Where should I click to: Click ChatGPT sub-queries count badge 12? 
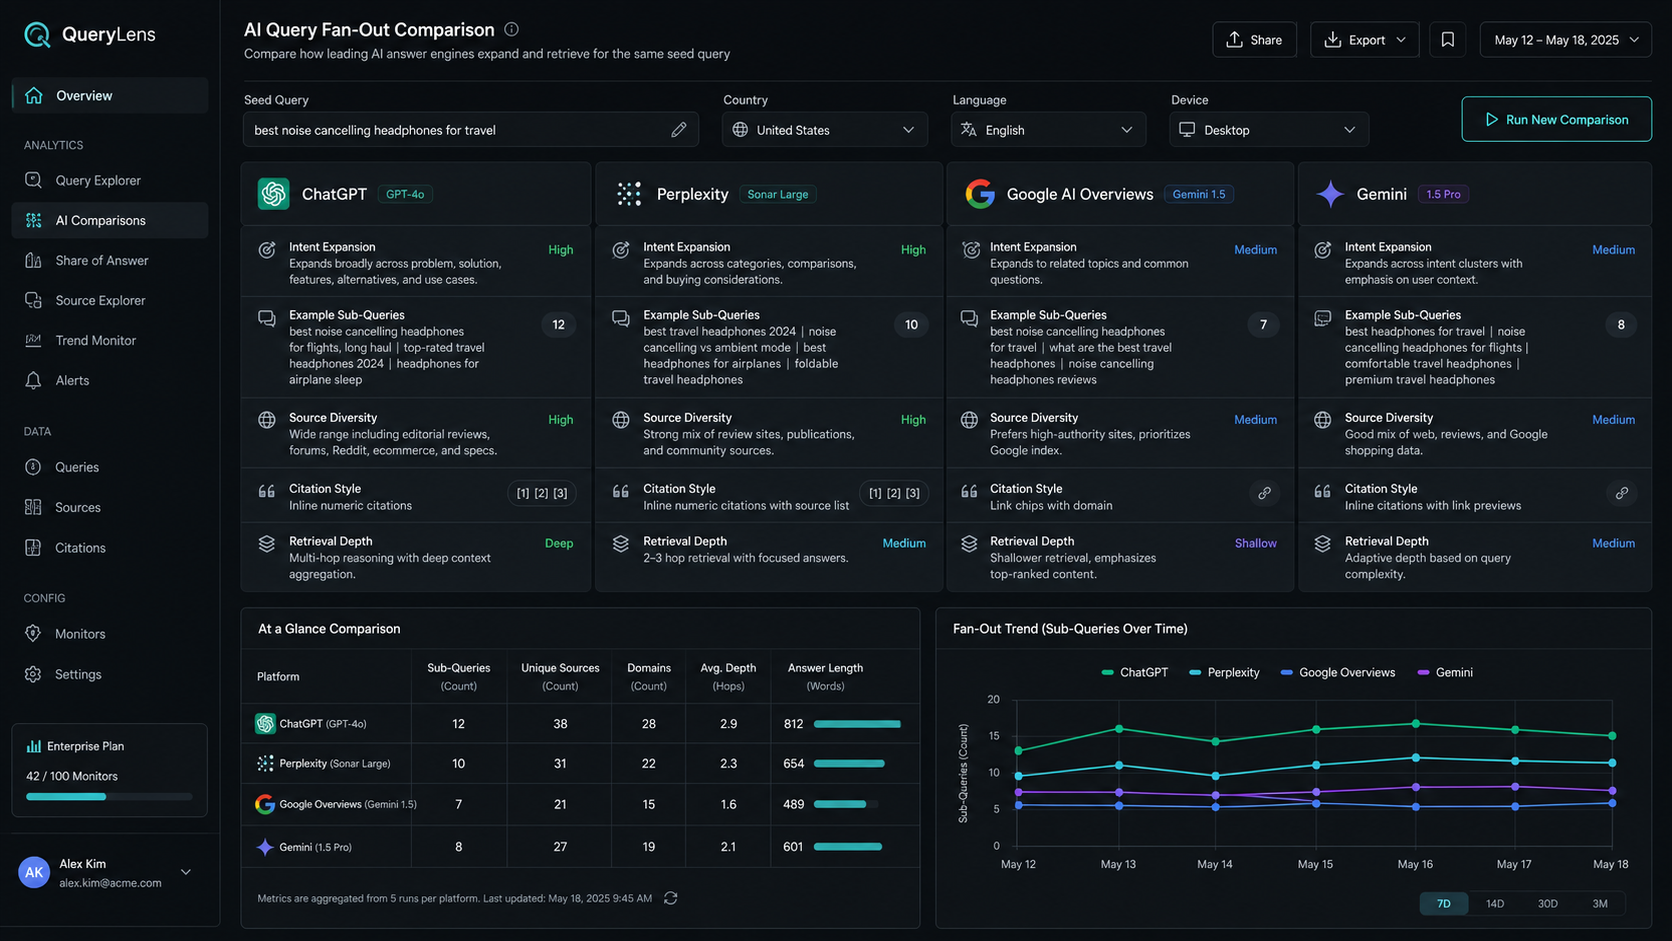pyautogui.click(x=558, y=324)
